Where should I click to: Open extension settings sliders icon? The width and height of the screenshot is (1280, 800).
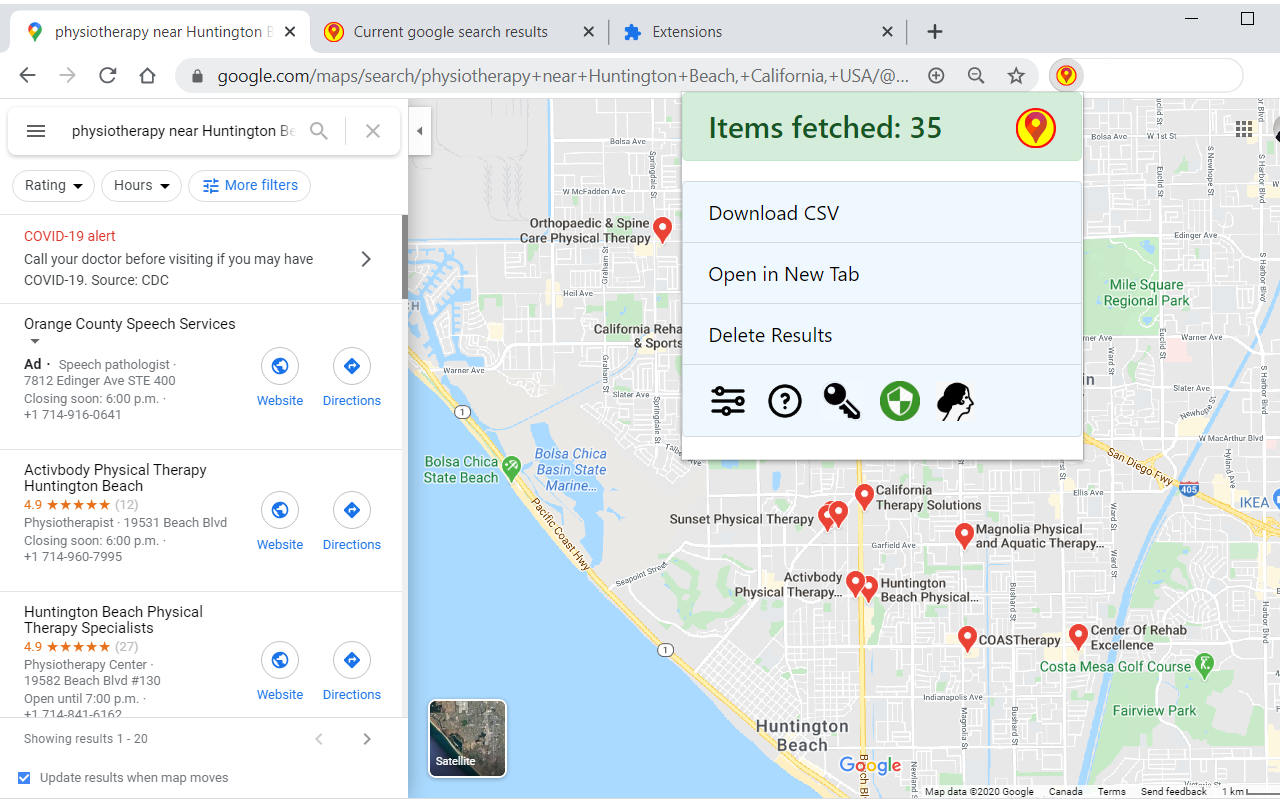728,401
